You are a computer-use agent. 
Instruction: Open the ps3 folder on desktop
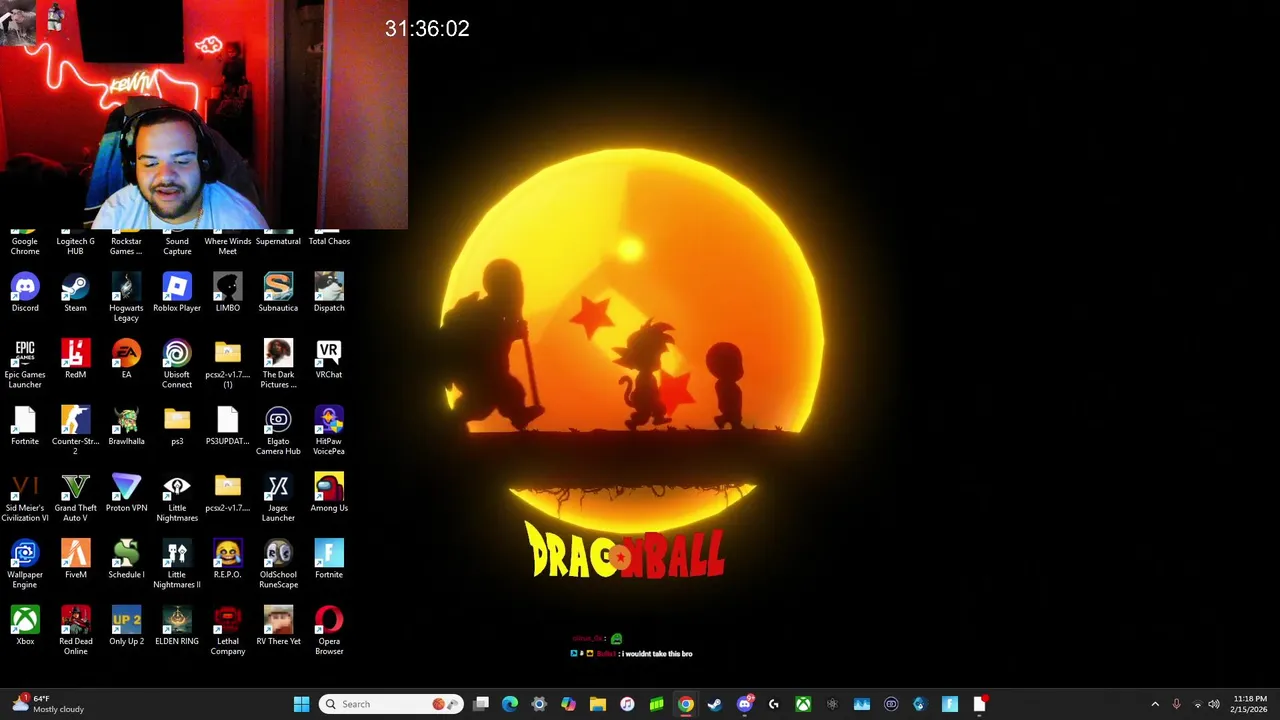click(x=177, y=426)
